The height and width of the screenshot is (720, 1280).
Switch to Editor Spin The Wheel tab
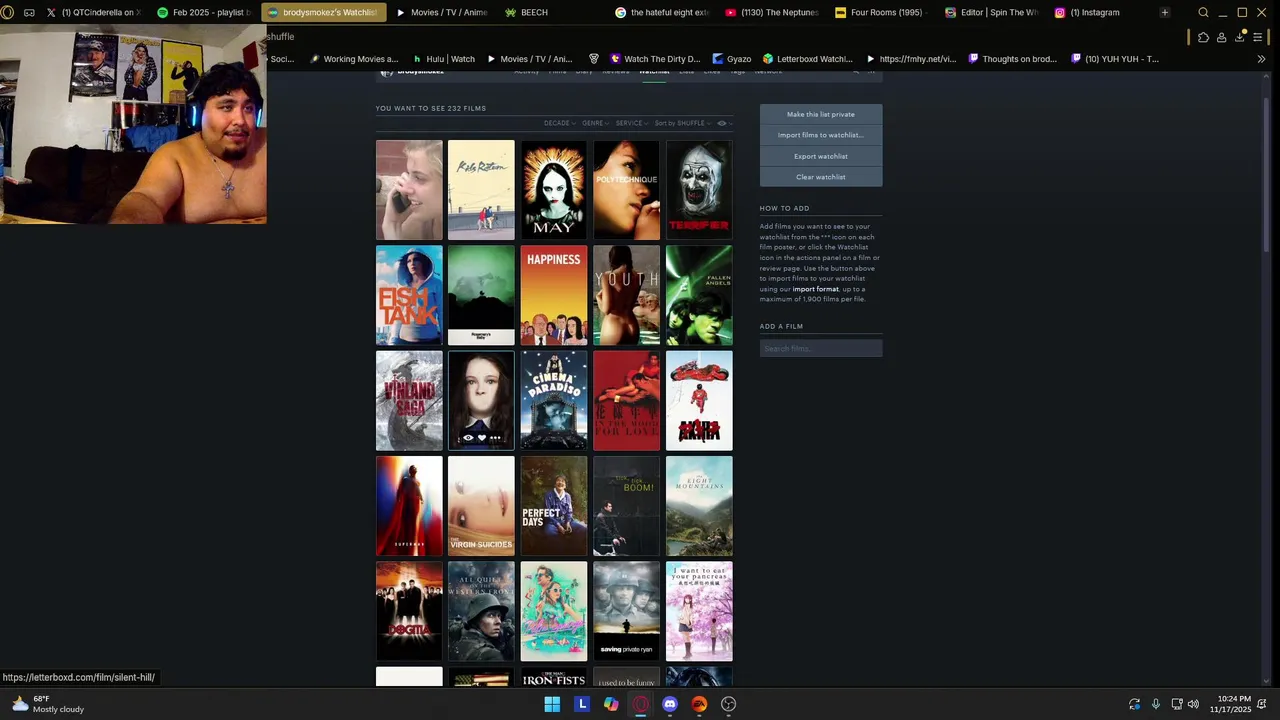pos(991,12)
